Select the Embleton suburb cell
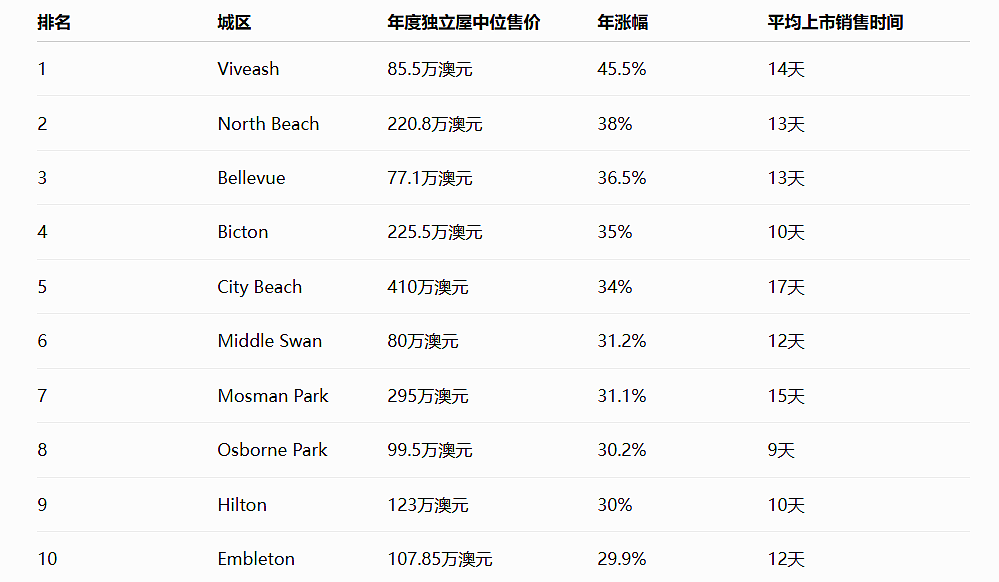Image resolution: width=999 pixels, height=582 pixels. click(256, 559)
